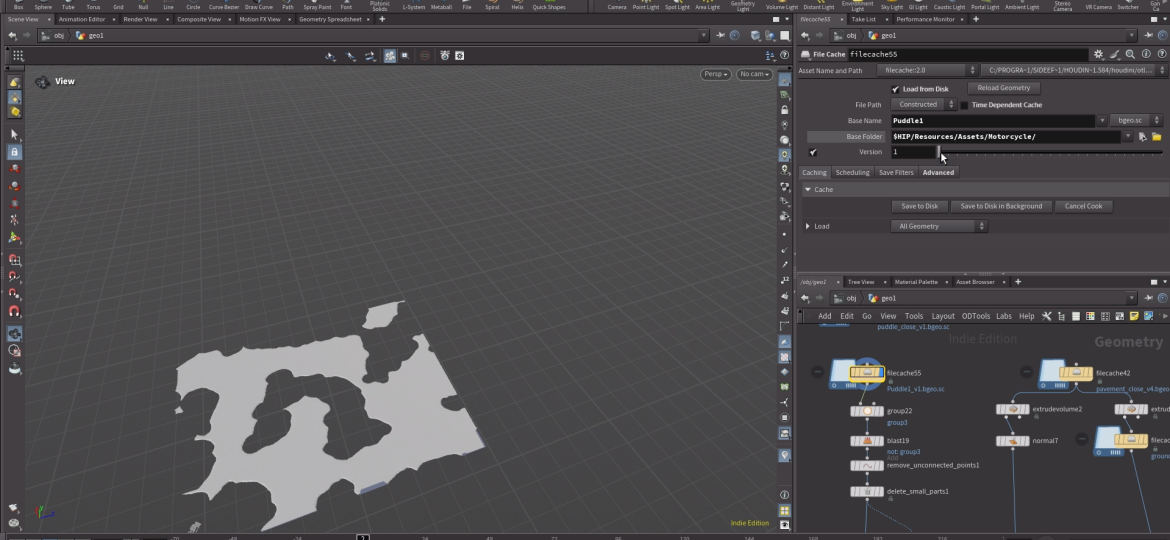Open the Constructed File Path dropdown
This screenshot has height=540, width=1170.
pyautogui.click(x=922, y=105)
